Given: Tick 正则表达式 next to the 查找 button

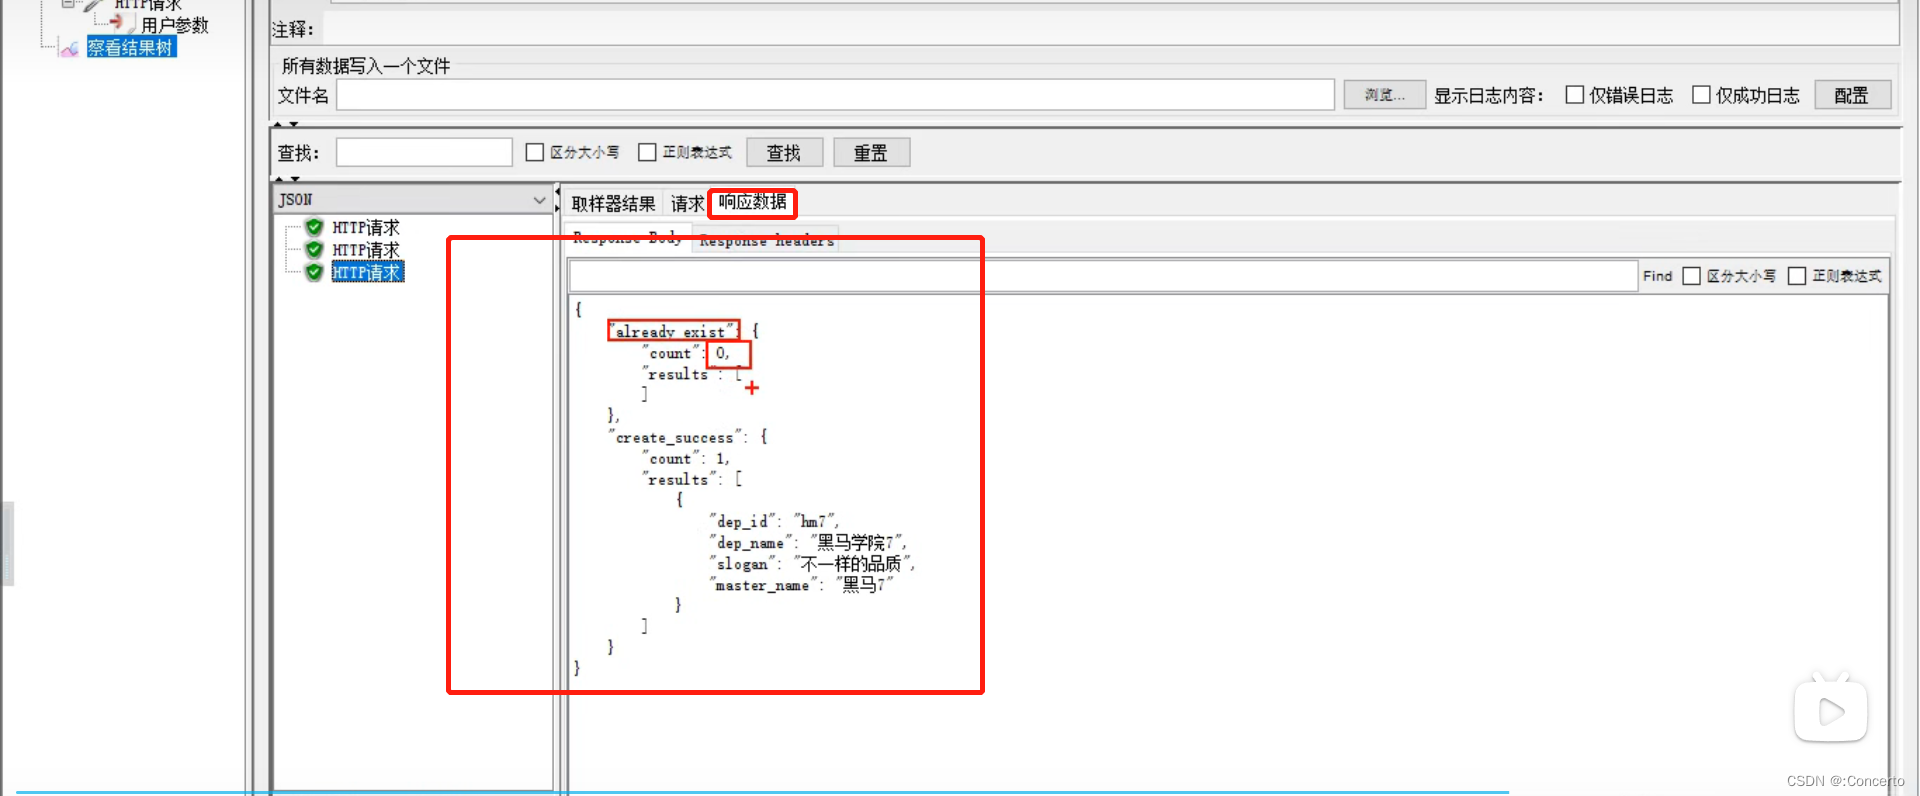Looking at the screenshot, I should click(x=647, y=152).
